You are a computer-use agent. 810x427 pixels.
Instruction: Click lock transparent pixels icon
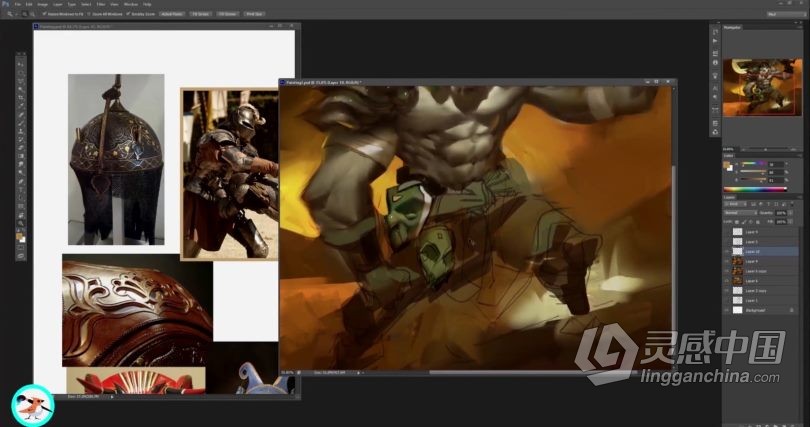tap(737, 222)
